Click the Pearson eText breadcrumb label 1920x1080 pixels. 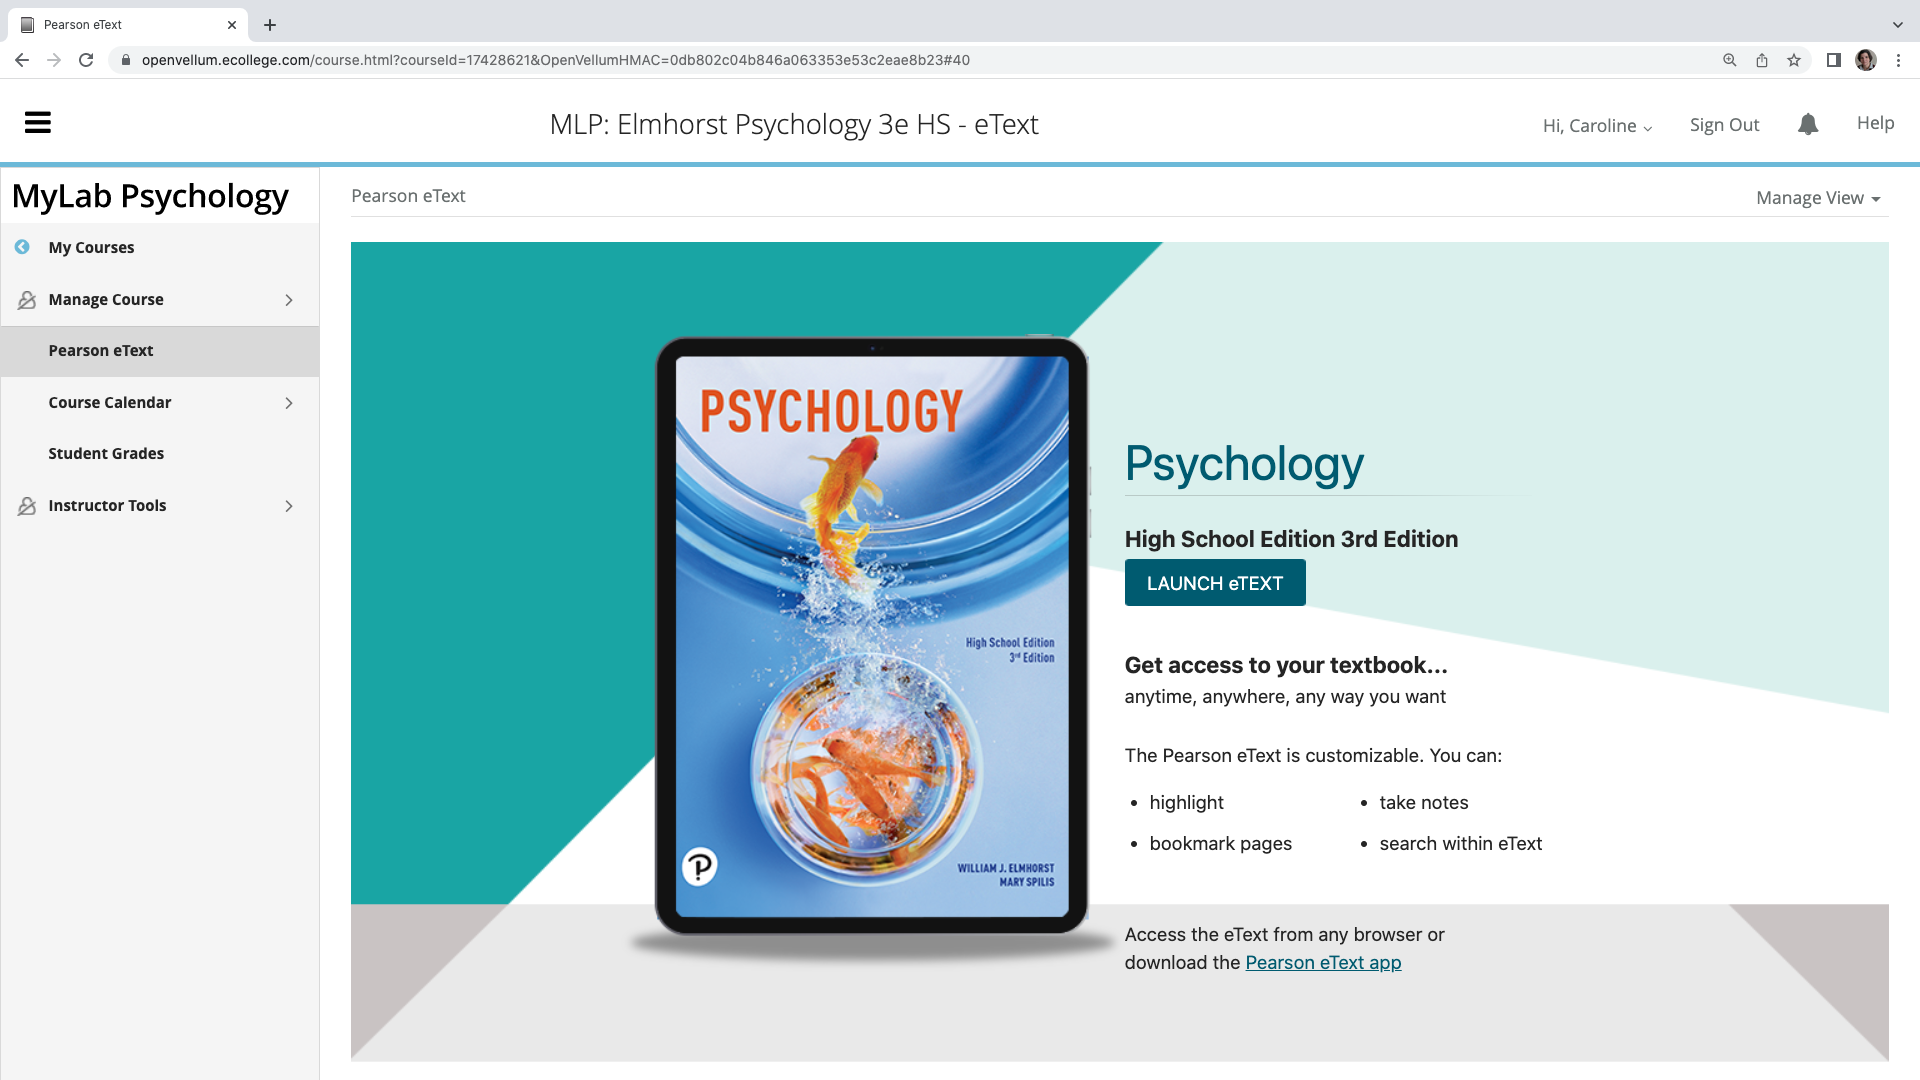[408, 196]
